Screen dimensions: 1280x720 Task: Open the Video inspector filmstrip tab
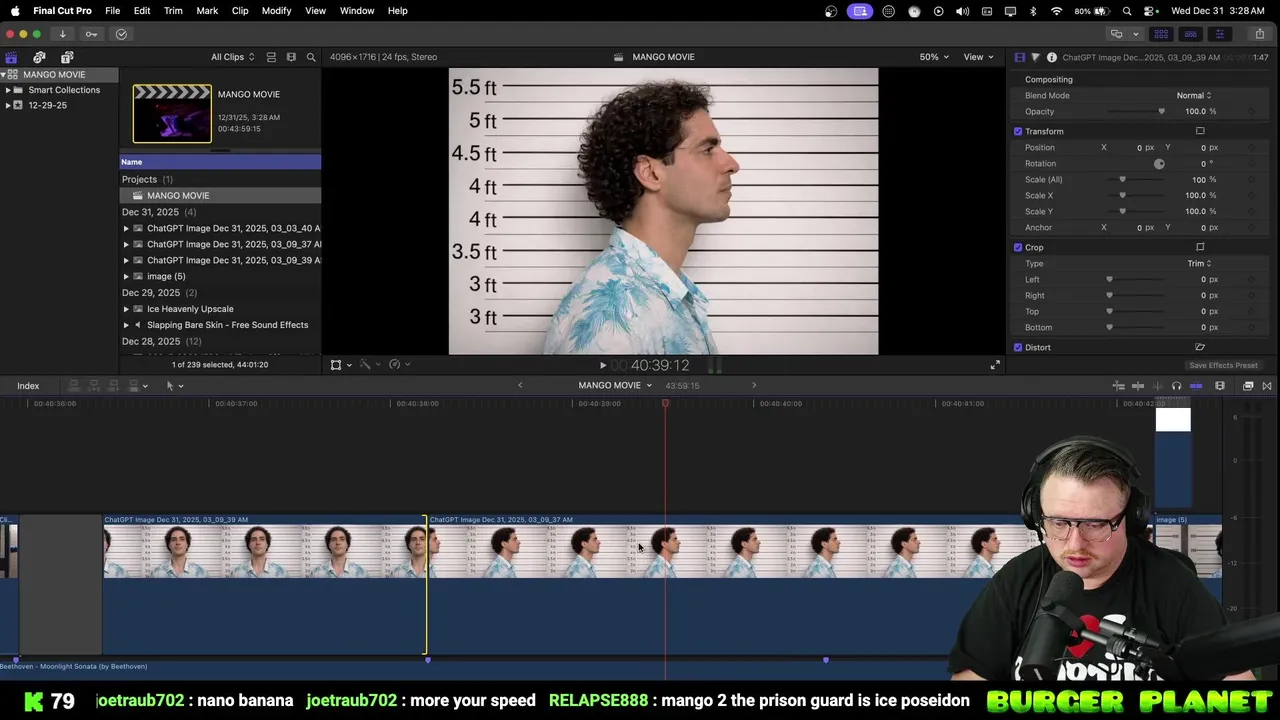click(1019, 57)
